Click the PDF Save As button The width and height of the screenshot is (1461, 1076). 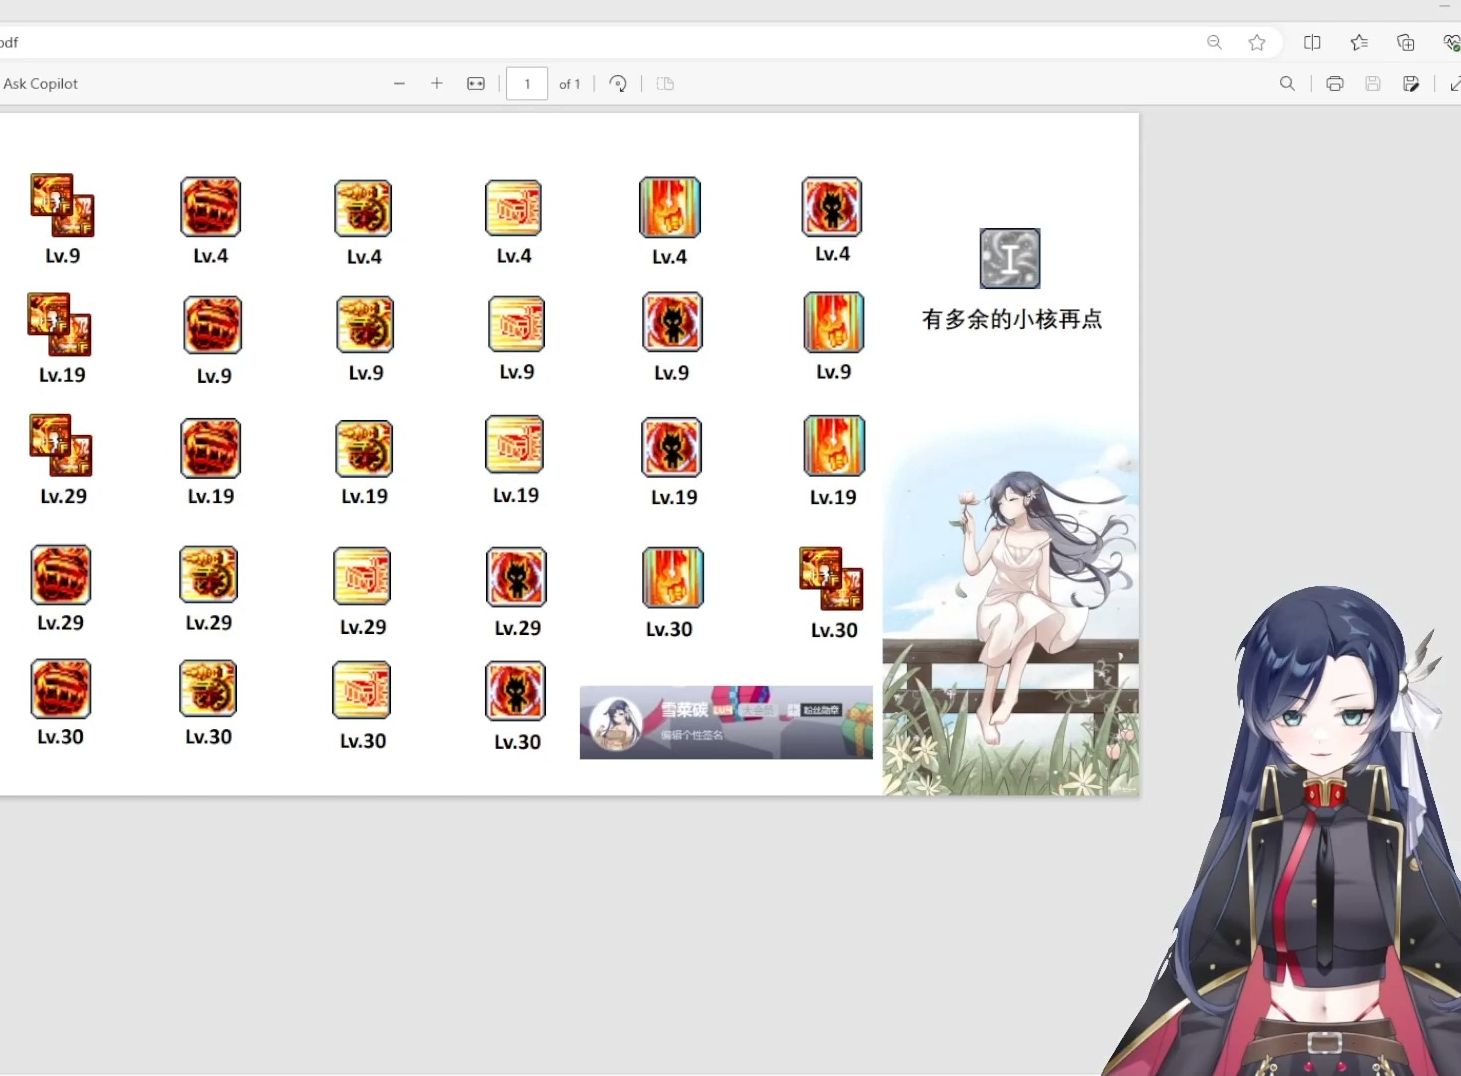[x=1411, y=84]
